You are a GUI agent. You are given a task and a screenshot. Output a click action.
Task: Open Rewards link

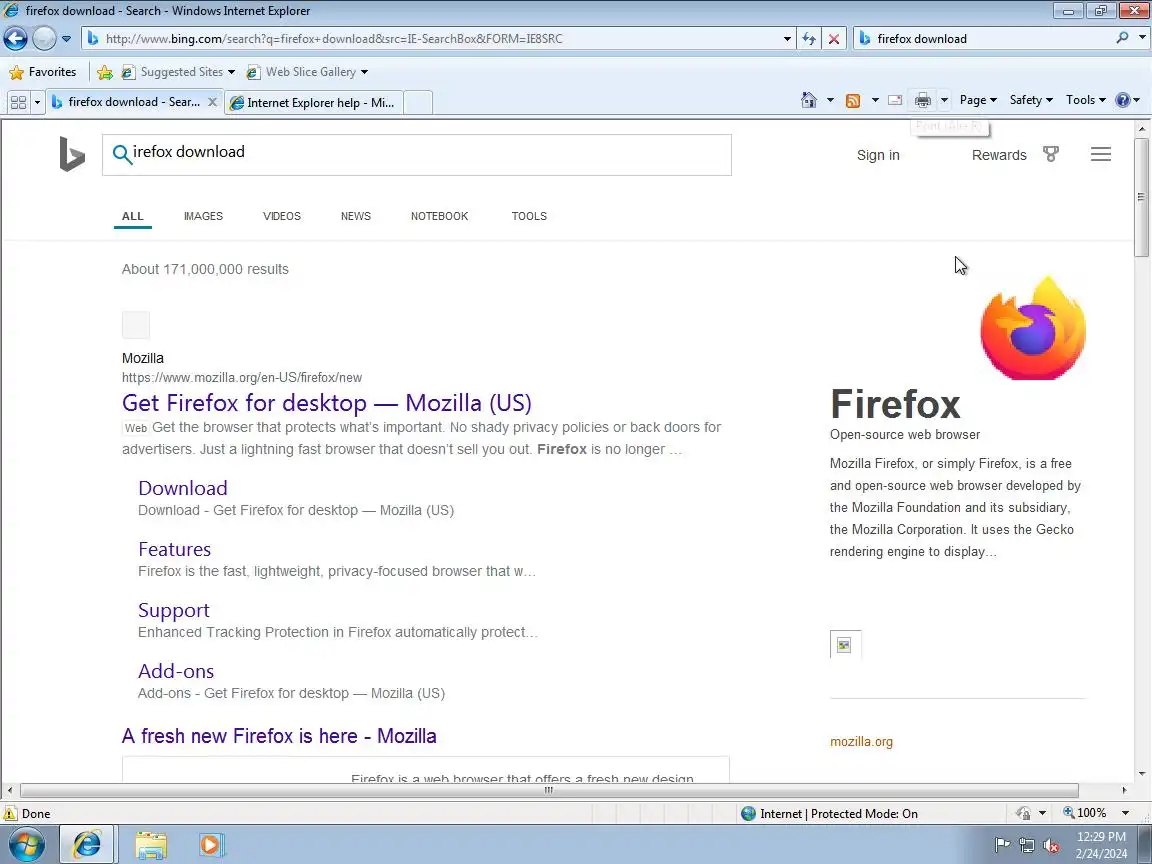click(x=998, y=155)
